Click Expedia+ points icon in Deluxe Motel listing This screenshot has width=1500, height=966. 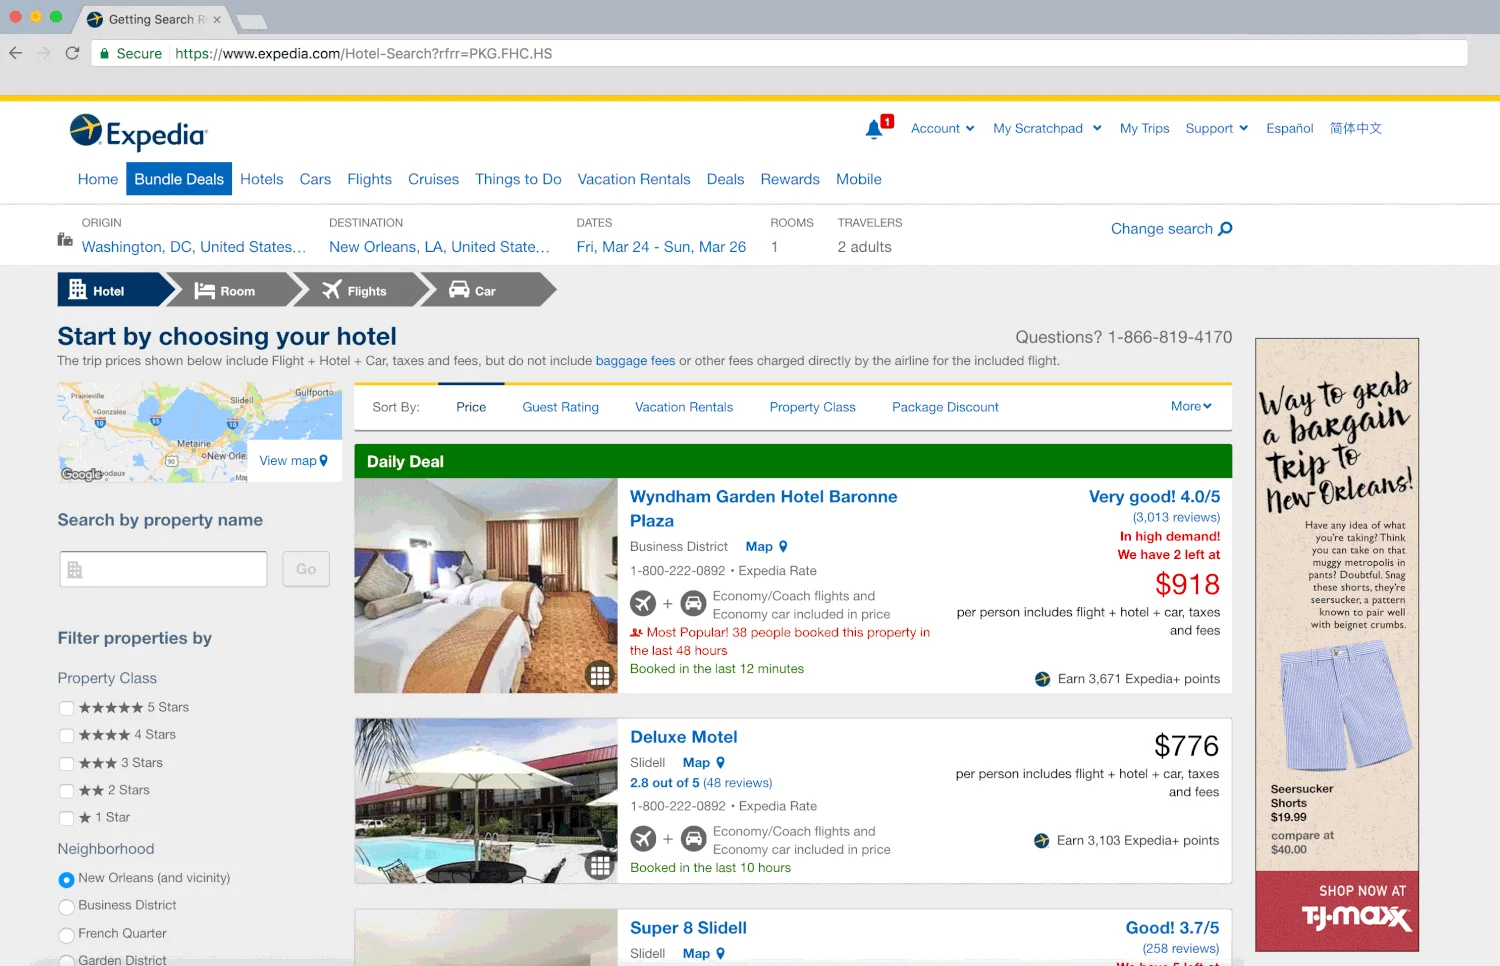(1041, 841)
